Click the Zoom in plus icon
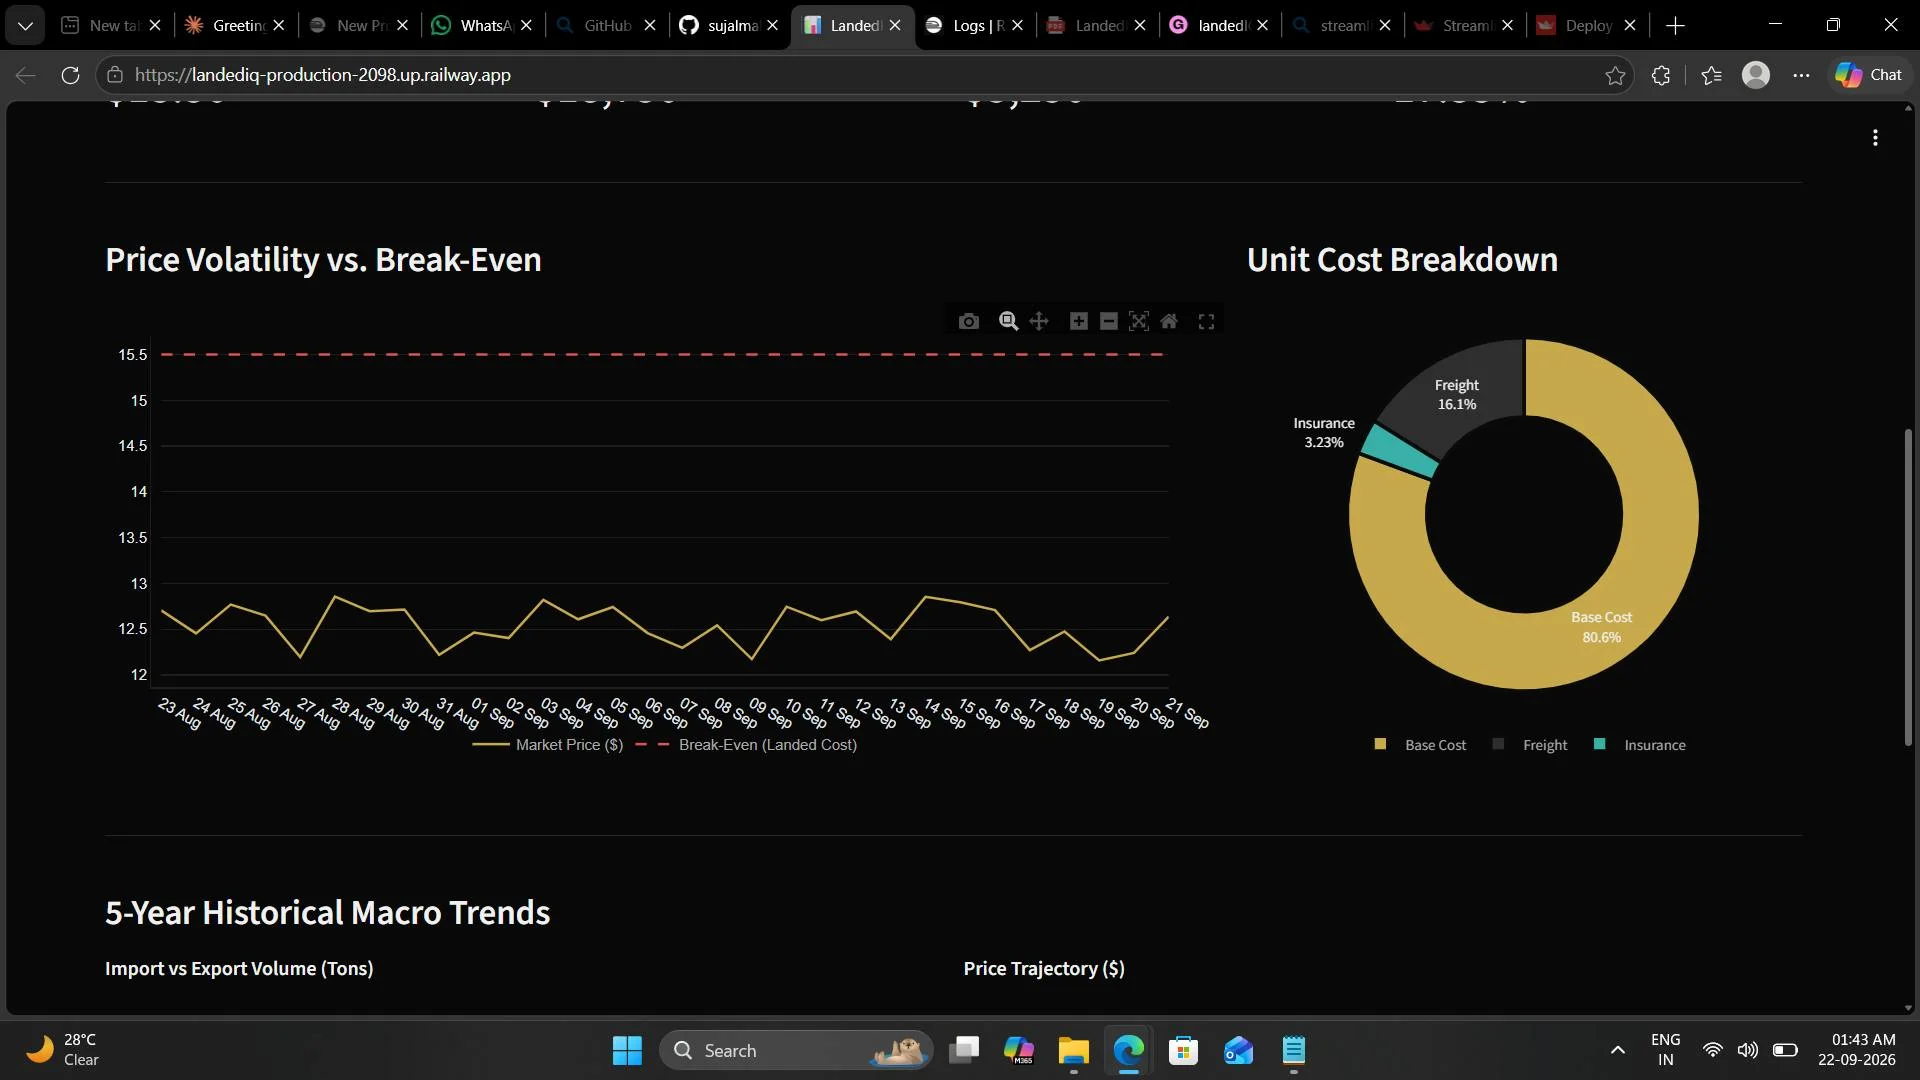Image resolution: width=1920 pixels, height=1080 pixels. click(1078, 321)
